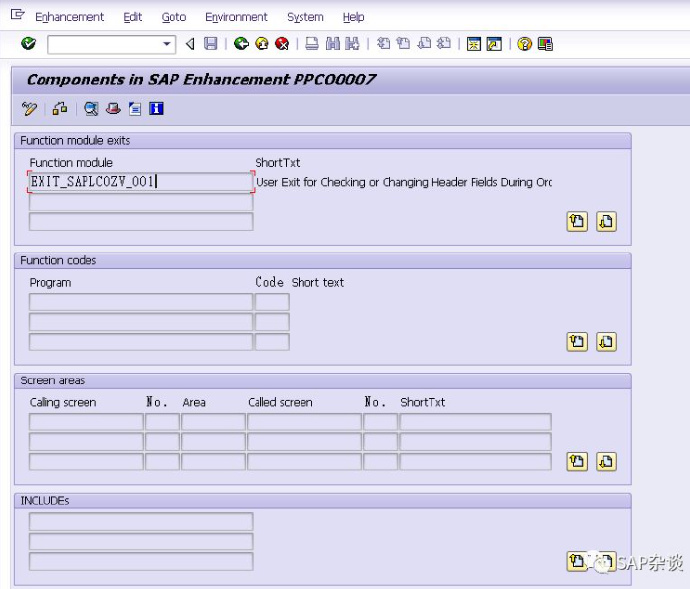Click the EXIT_SAPLCOZV_001 function module field

click(x=141, y=182)
